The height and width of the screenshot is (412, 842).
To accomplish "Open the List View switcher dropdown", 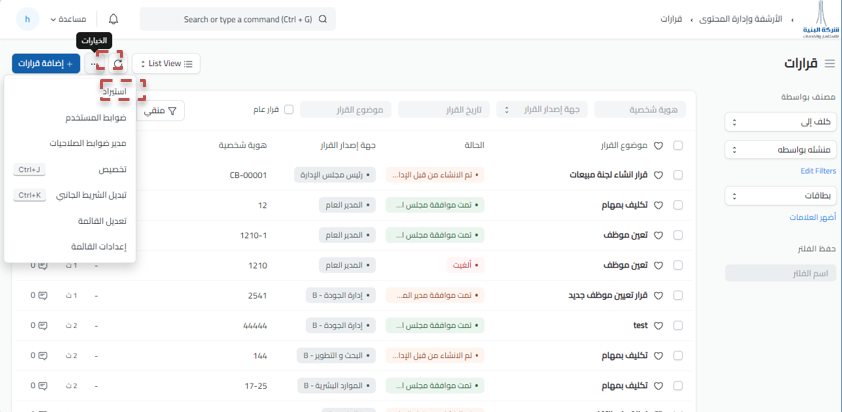I will click(x=166, y=63).
